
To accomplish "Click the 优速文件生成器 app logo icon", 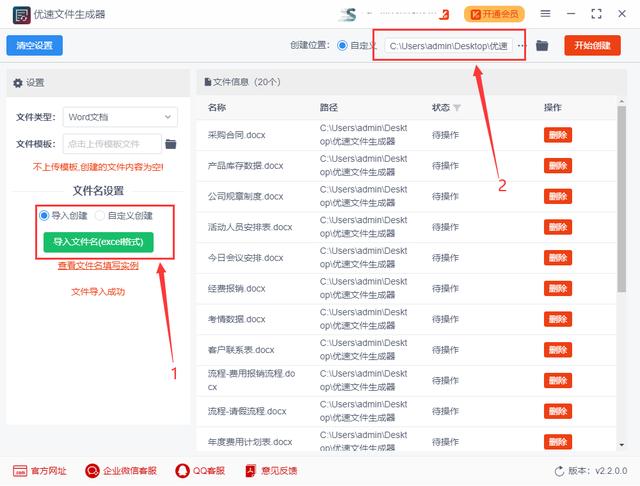I will point(21,15).
